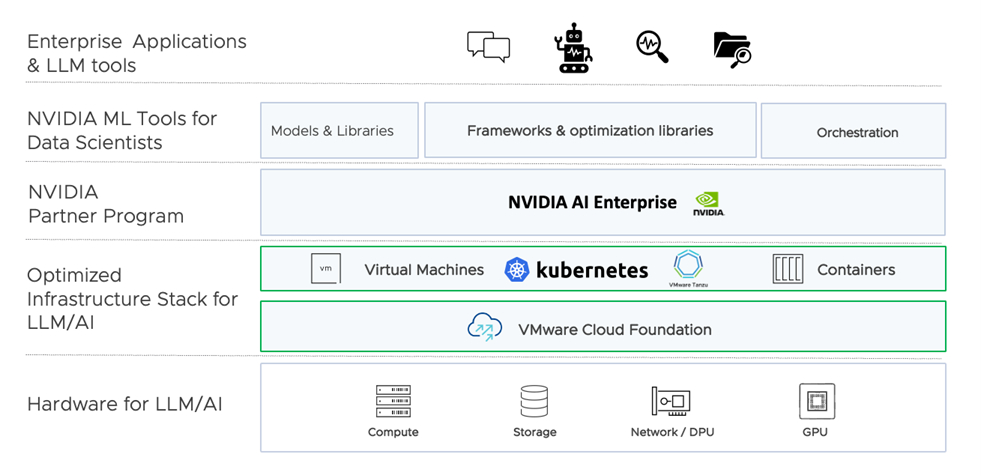The image size is (981, 475).
Task: Click the Virtual Machines vm icon
Action: pos(325,269)
